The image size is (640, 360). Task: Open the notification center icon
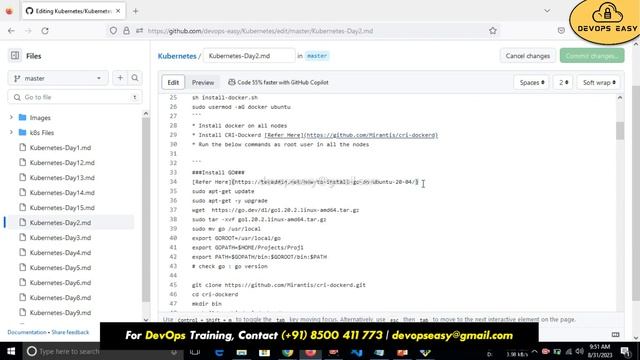point(626,351)
